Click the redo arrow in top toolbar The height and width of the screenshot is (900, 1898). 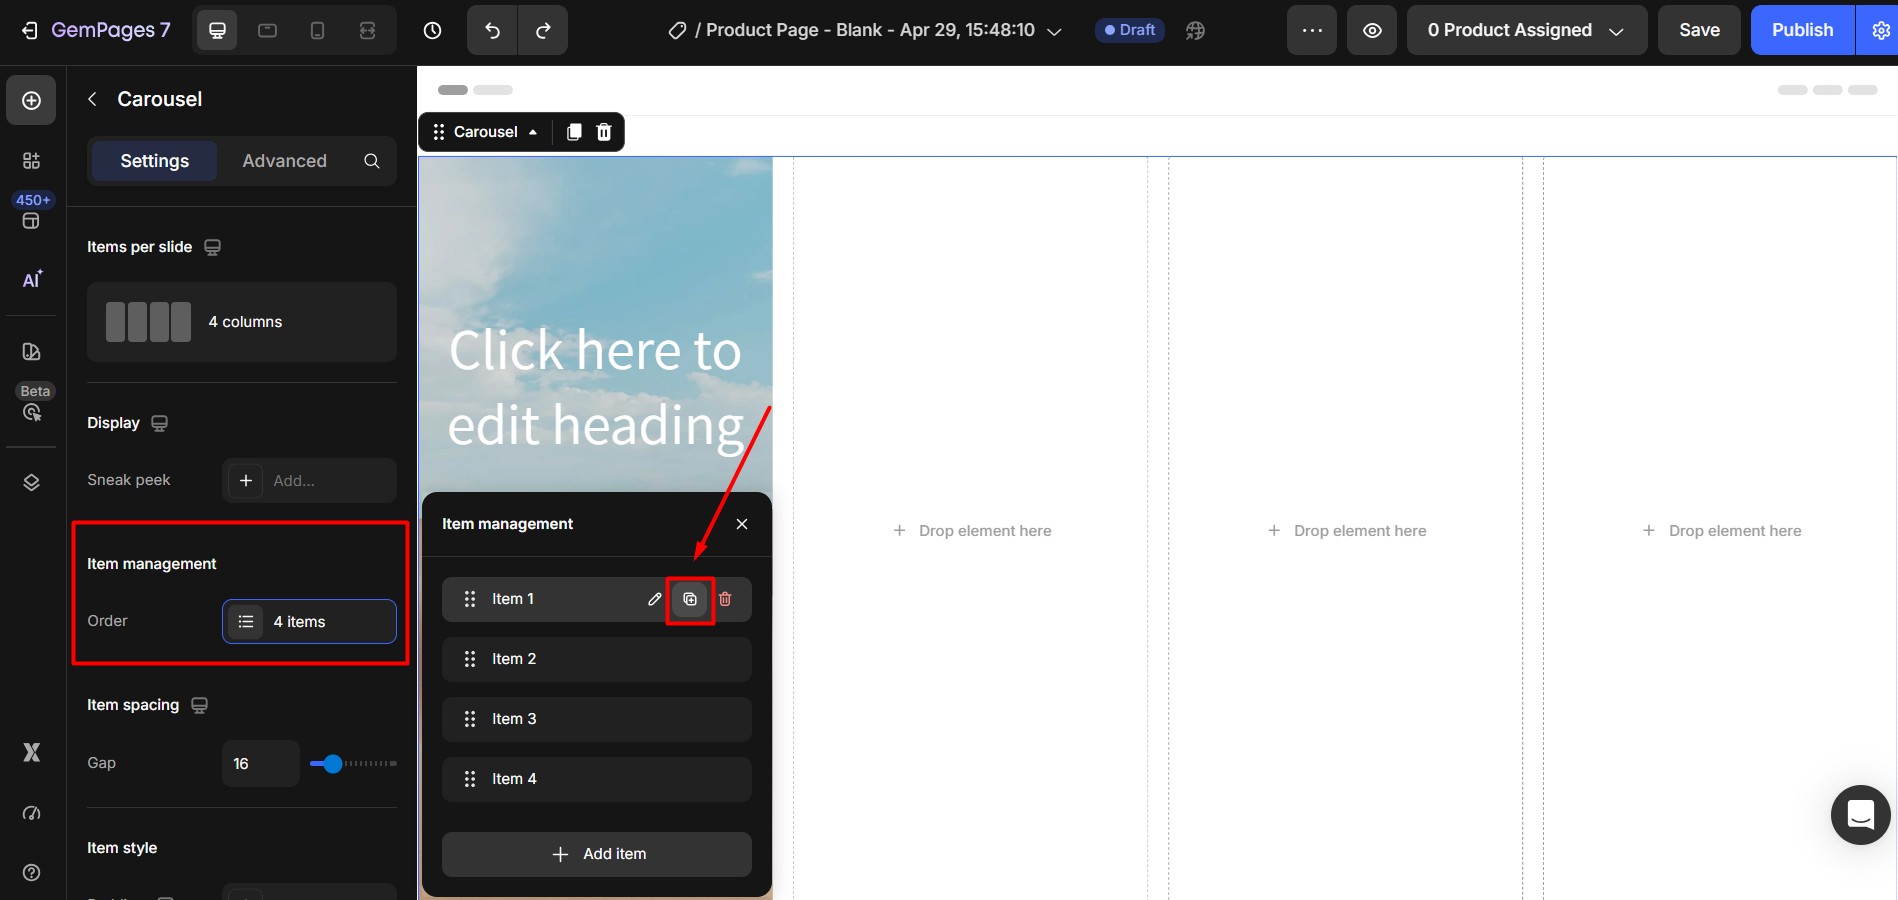[x=543, y=30]
